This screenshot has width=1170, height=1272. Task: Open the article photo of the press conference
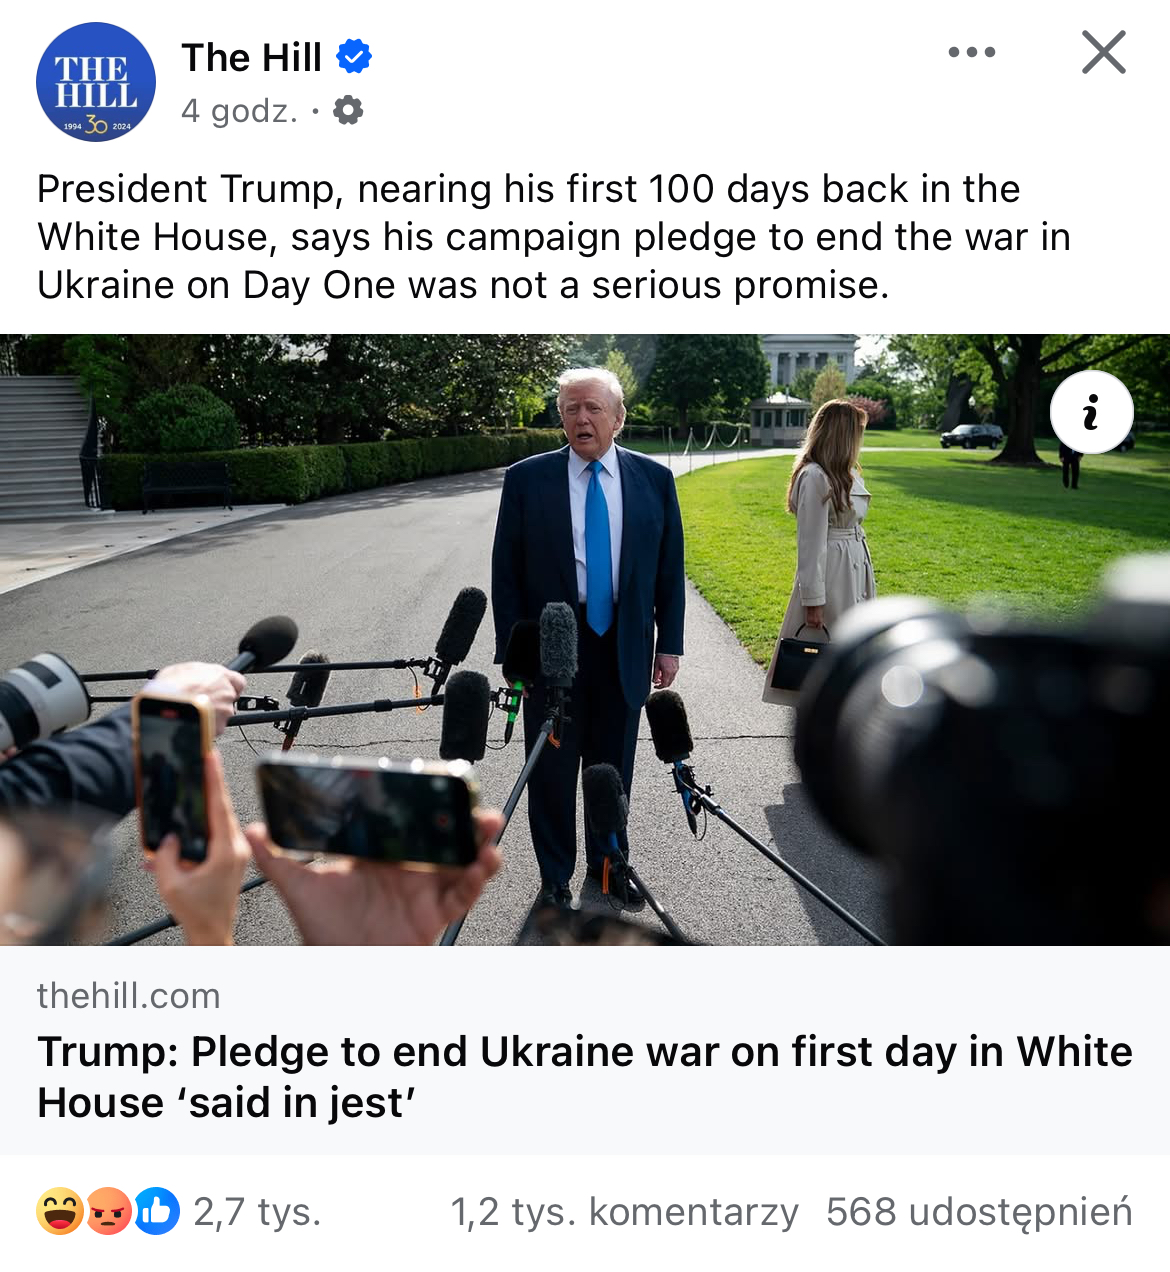click(585, 640)
